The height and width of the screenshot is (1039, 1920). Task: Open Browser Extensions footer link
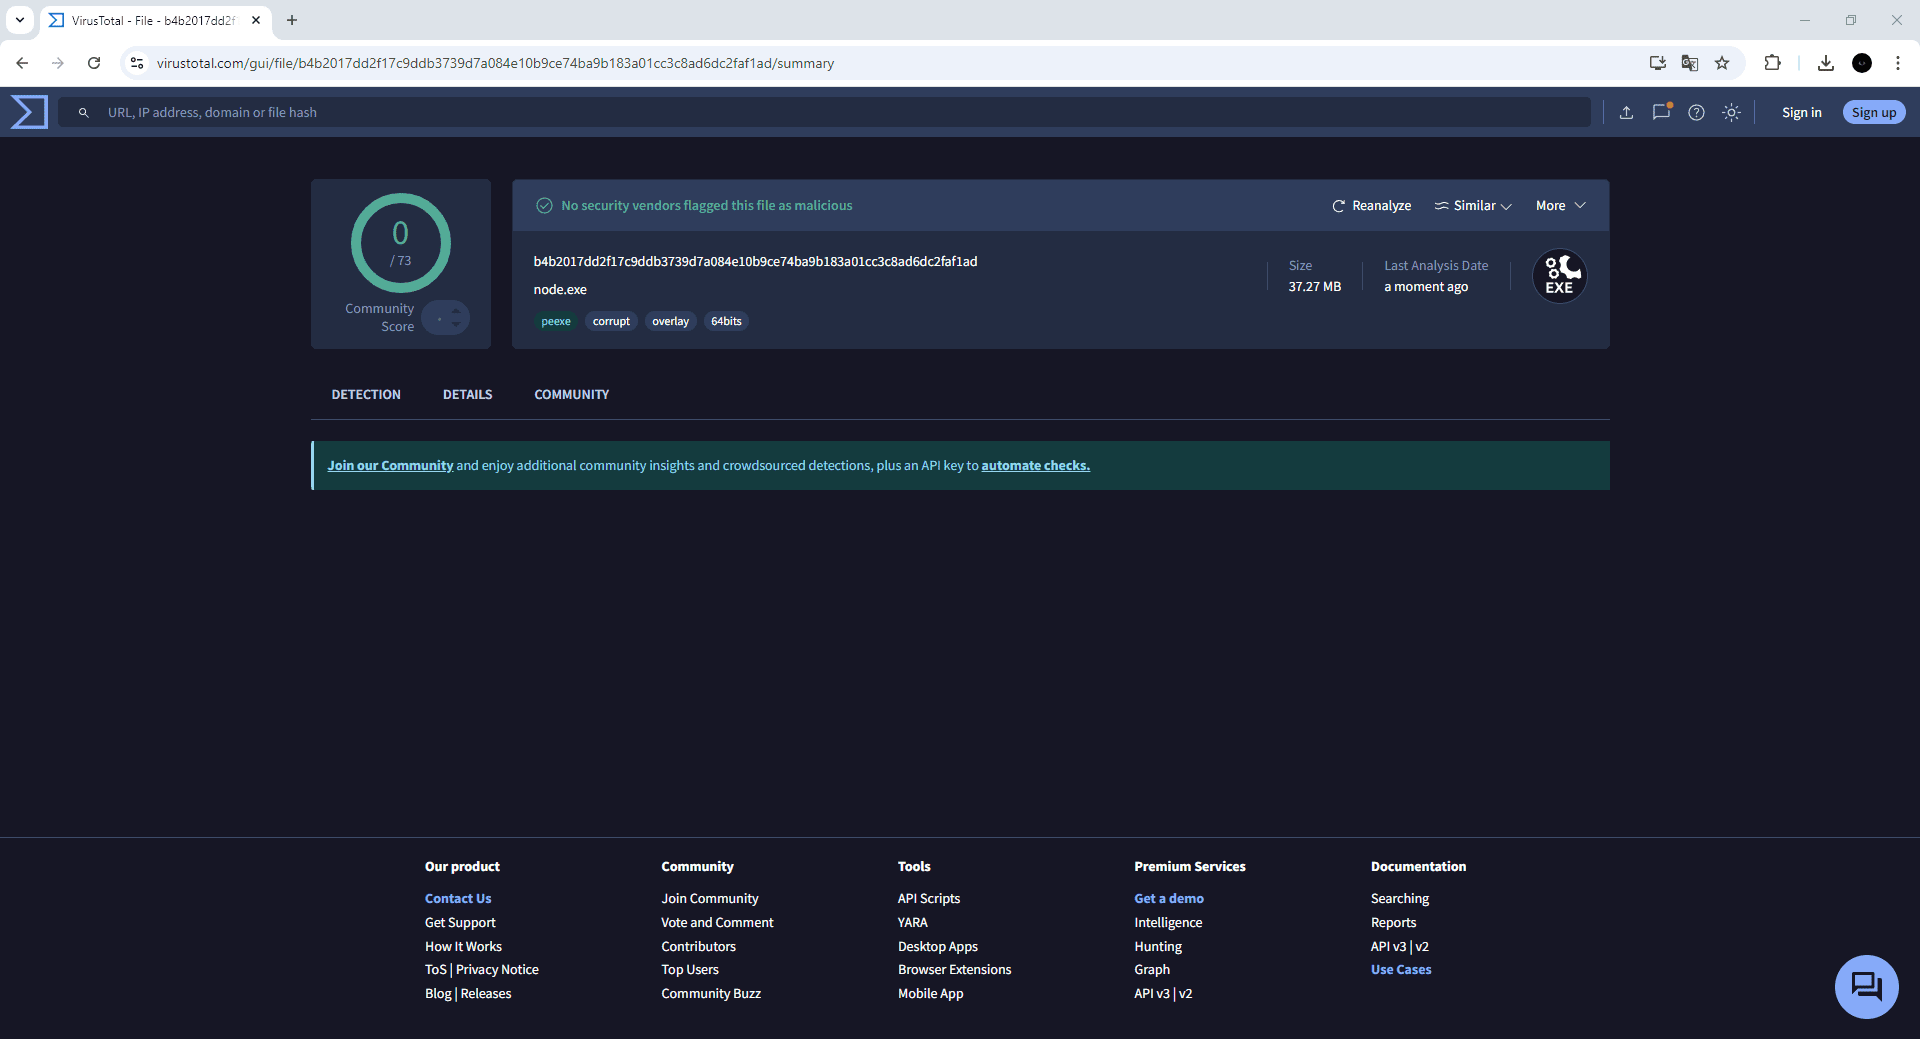(955, 970)
